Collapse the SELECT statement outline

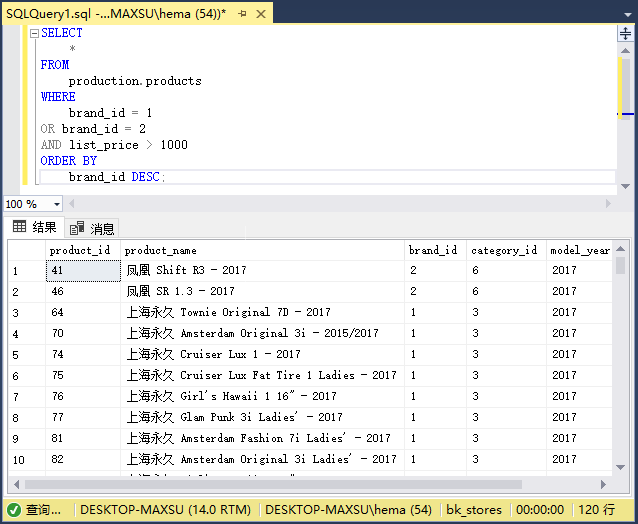35,33
